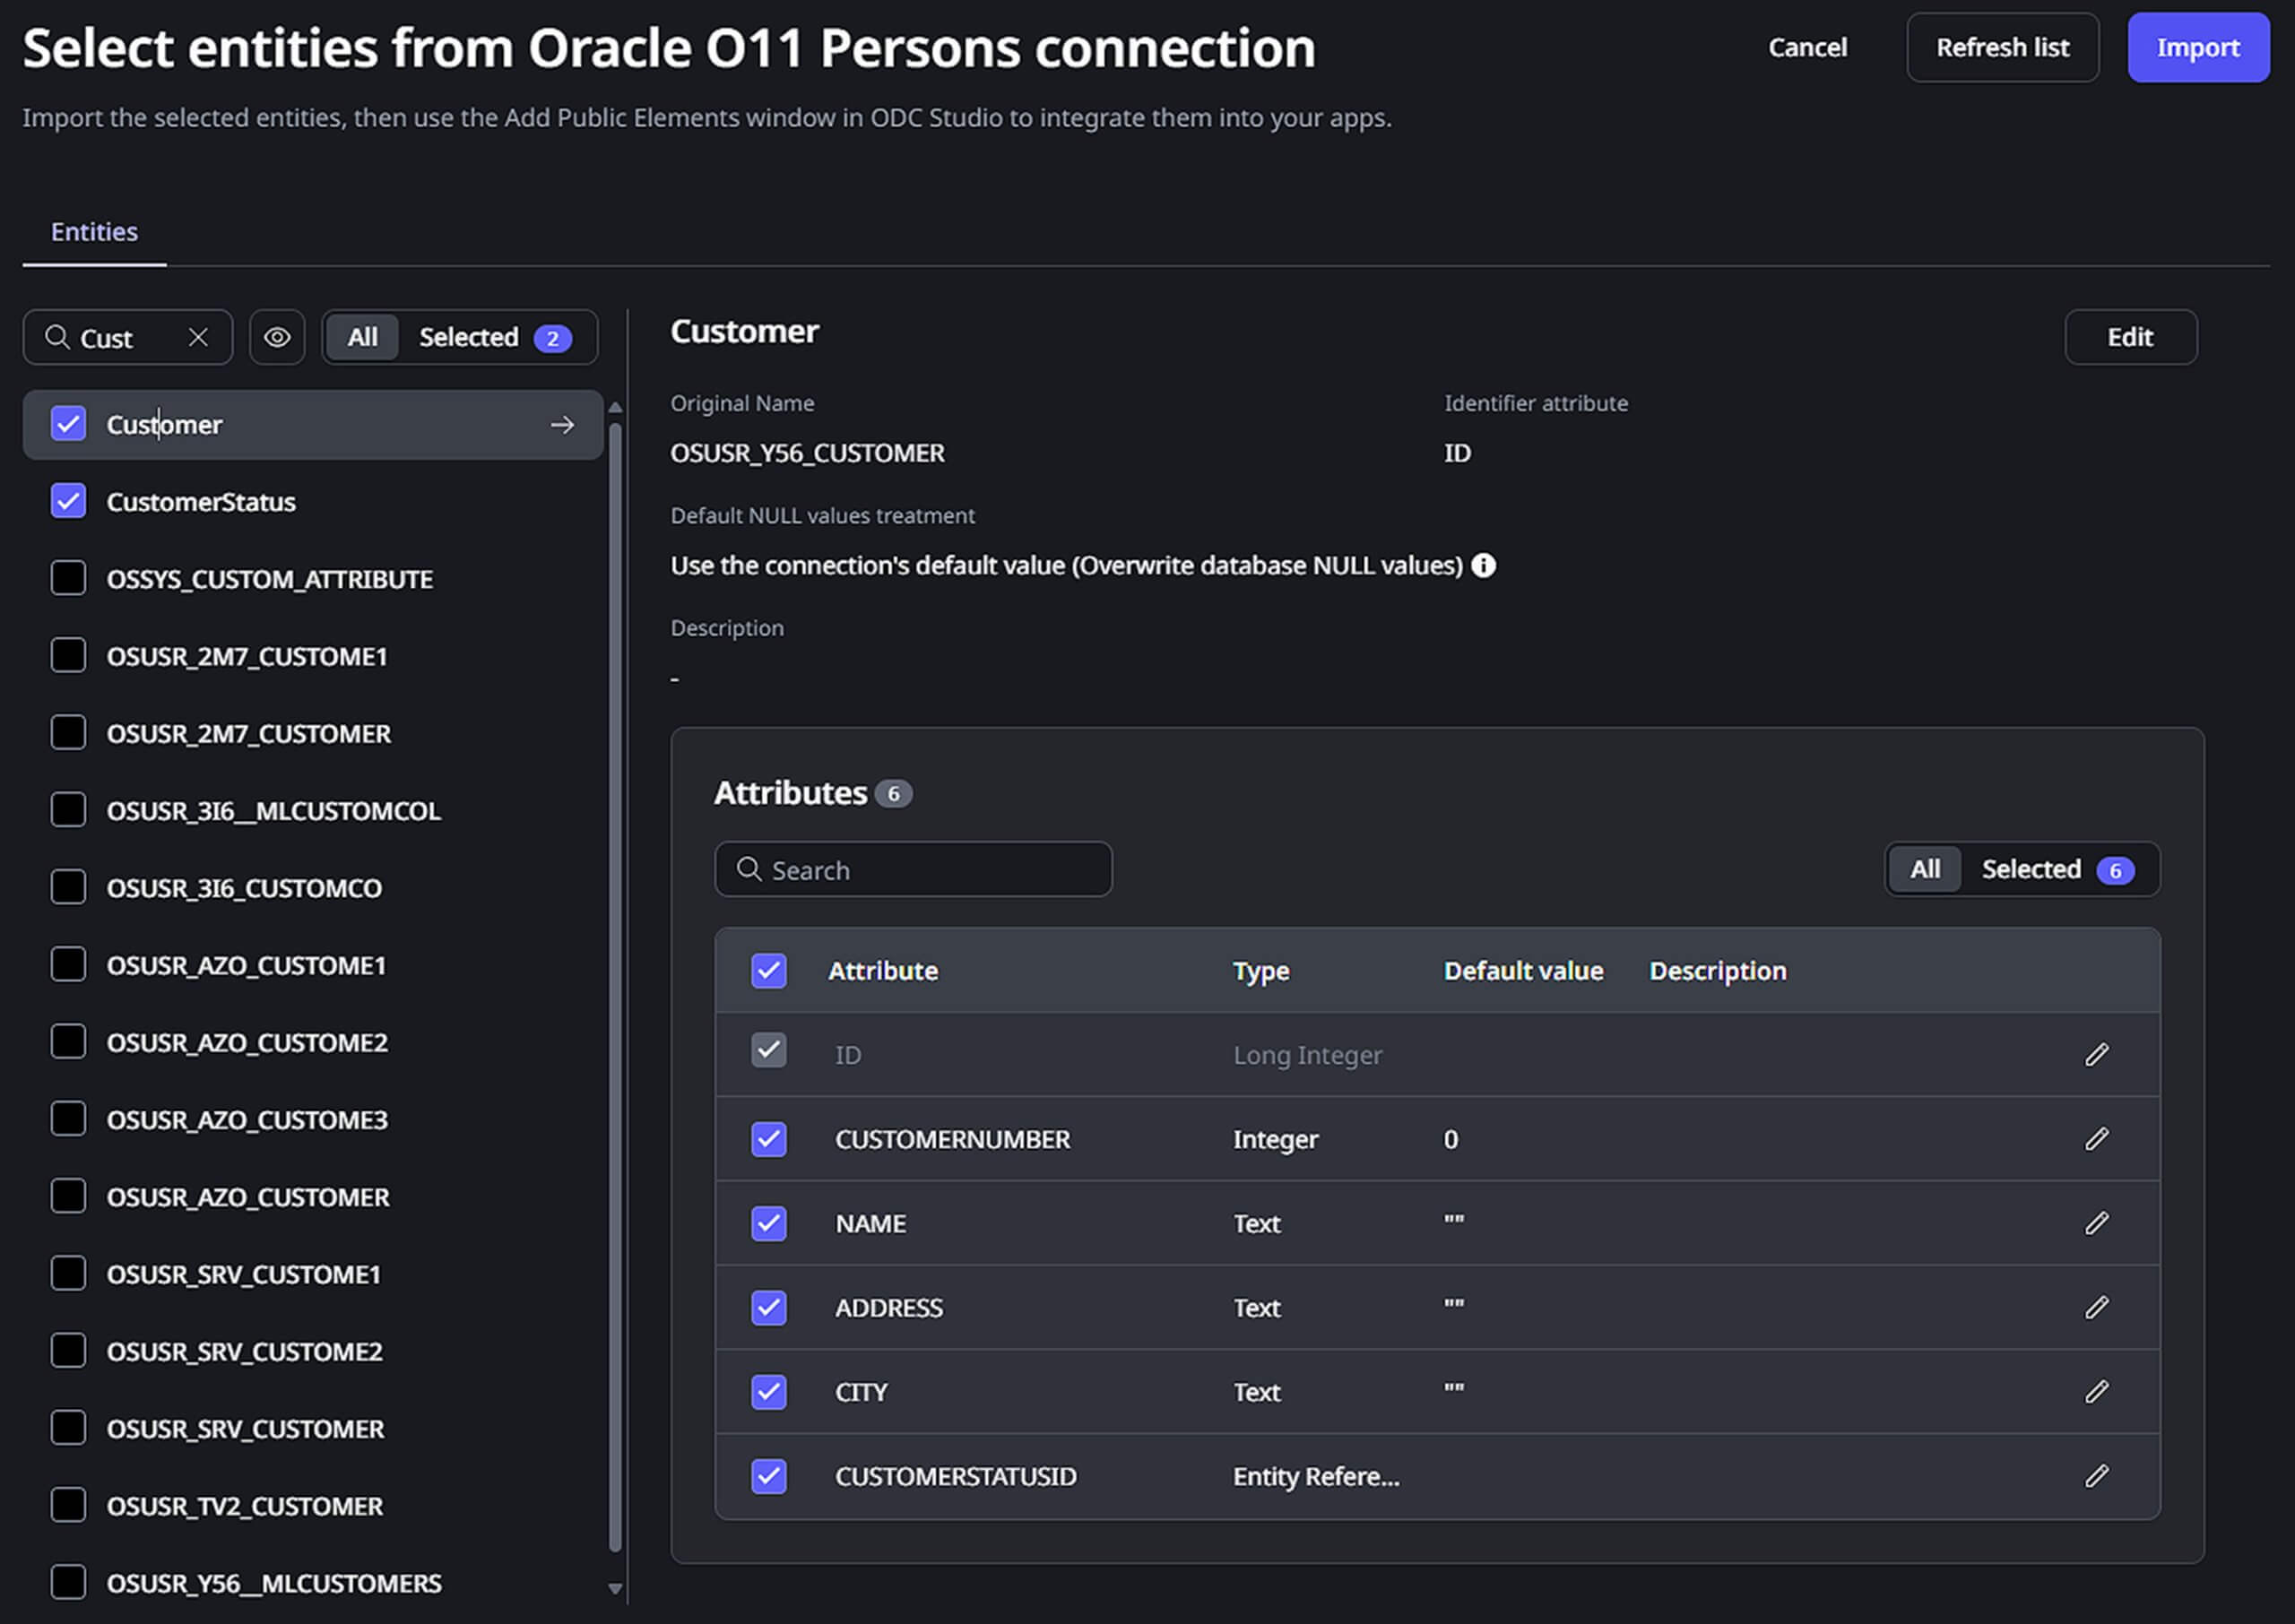Click the down arrow of the entity list scrollbar
Screen dimensions: 2295x1624
tap(615, 1588)
